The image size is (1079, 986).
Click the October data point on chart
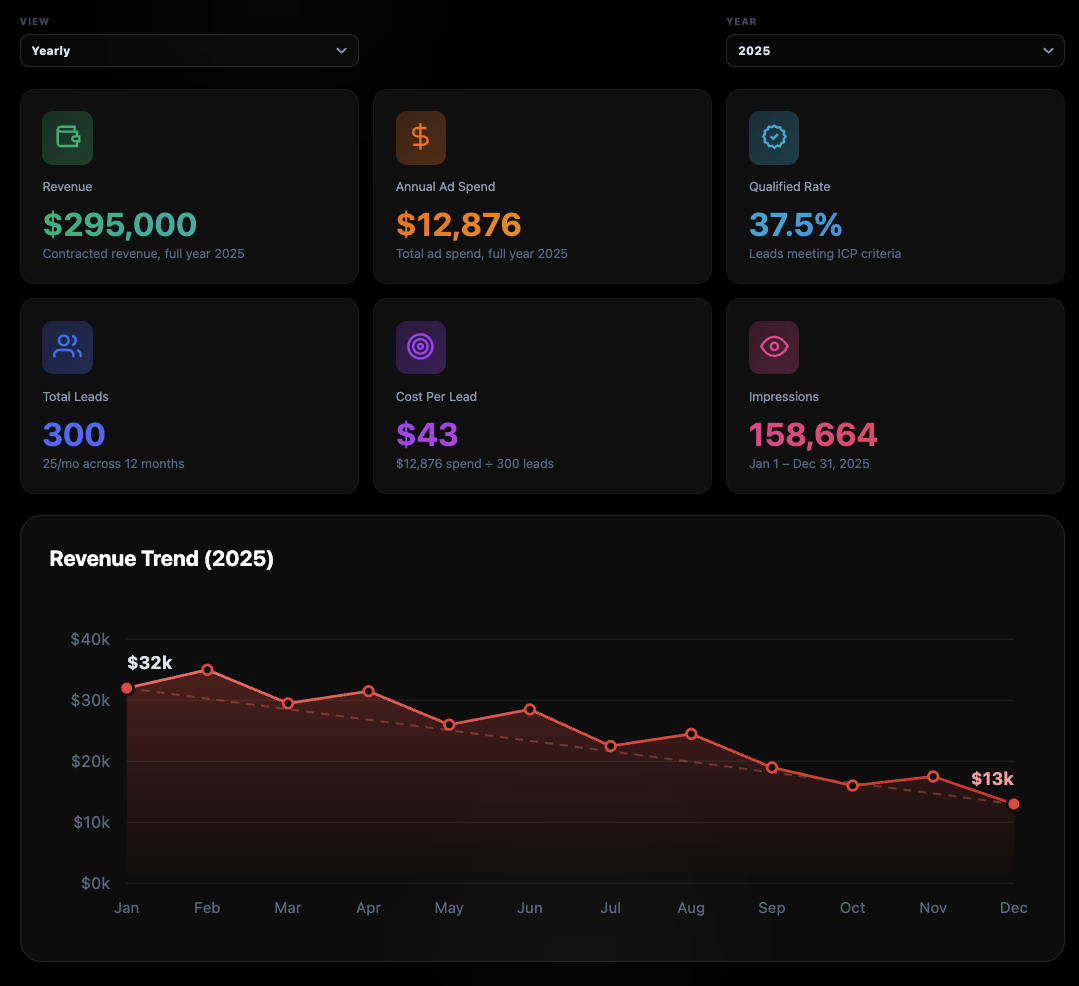[852, 786]
